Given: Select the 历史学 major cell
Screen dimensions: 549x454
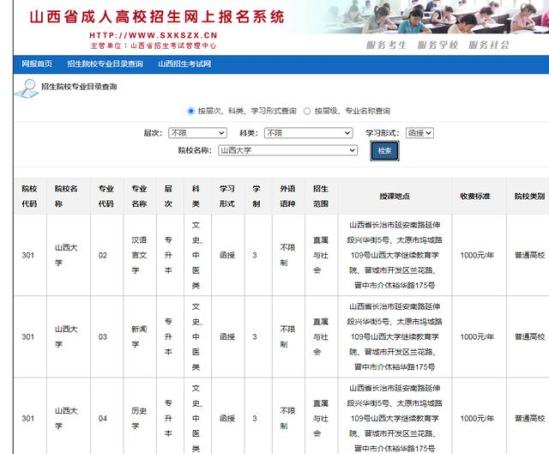Looking at the screenshot, I should click(x=139, y=418).
